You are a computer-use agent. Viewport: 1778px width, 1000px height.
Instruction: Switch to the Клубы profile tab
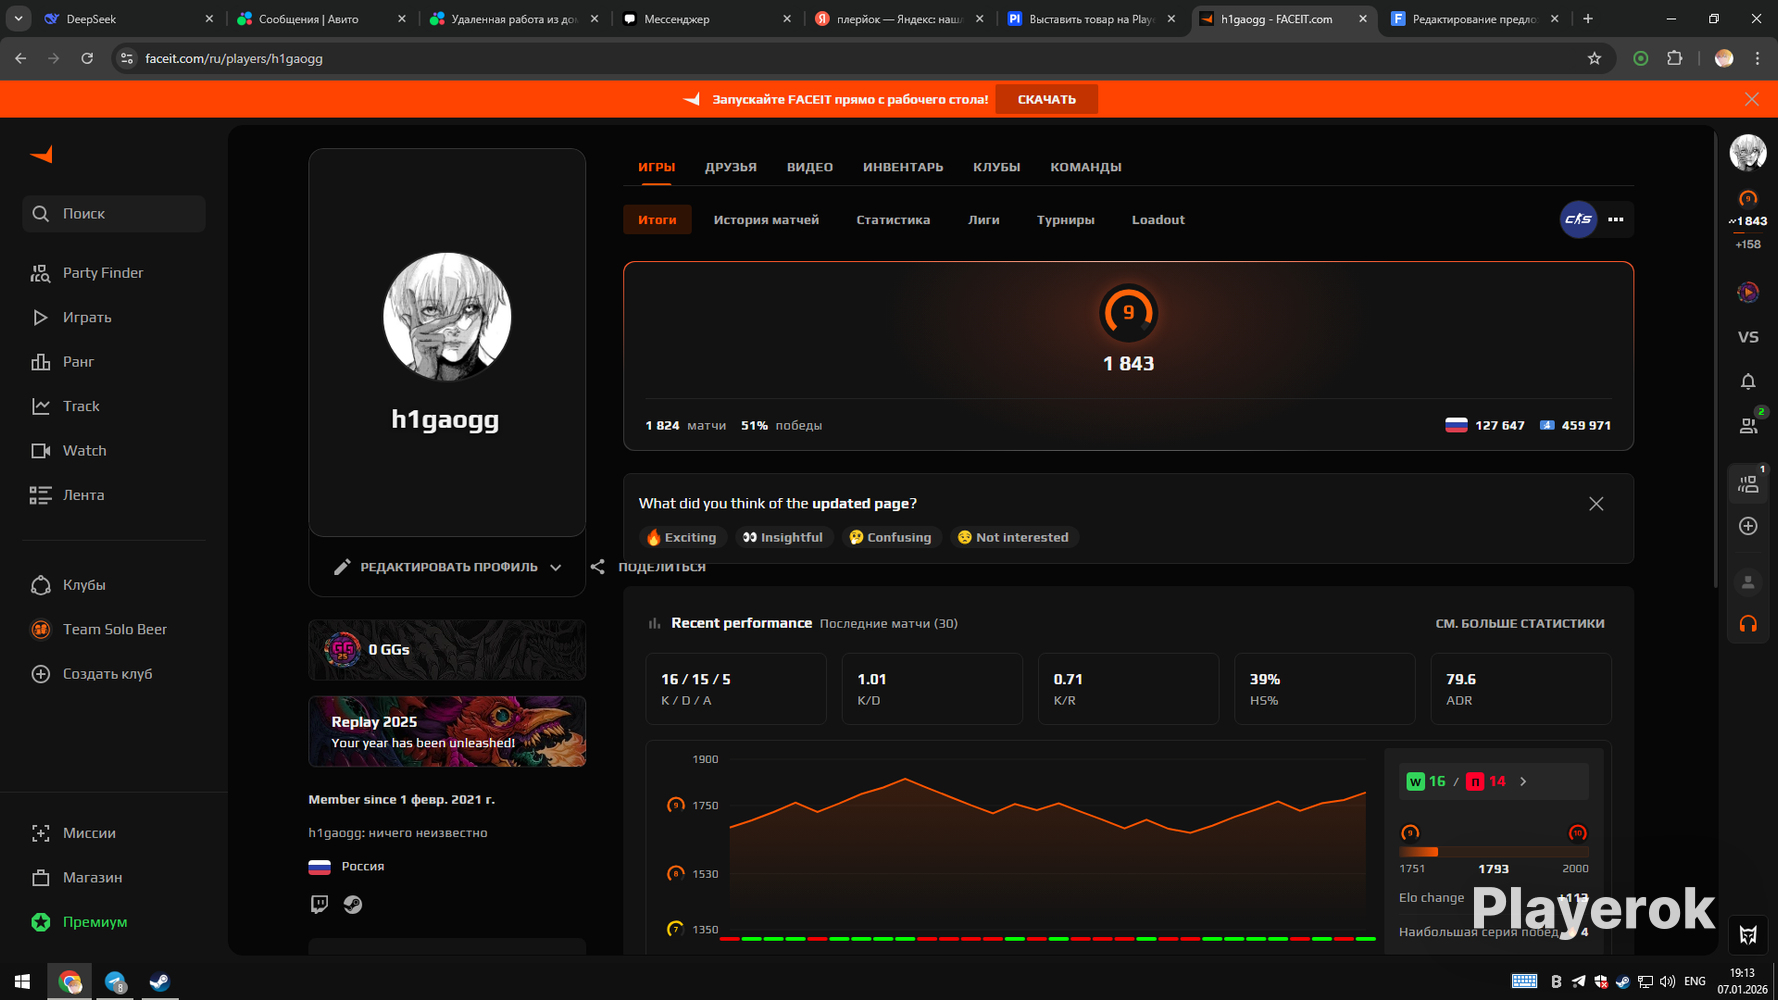point(996,167)
